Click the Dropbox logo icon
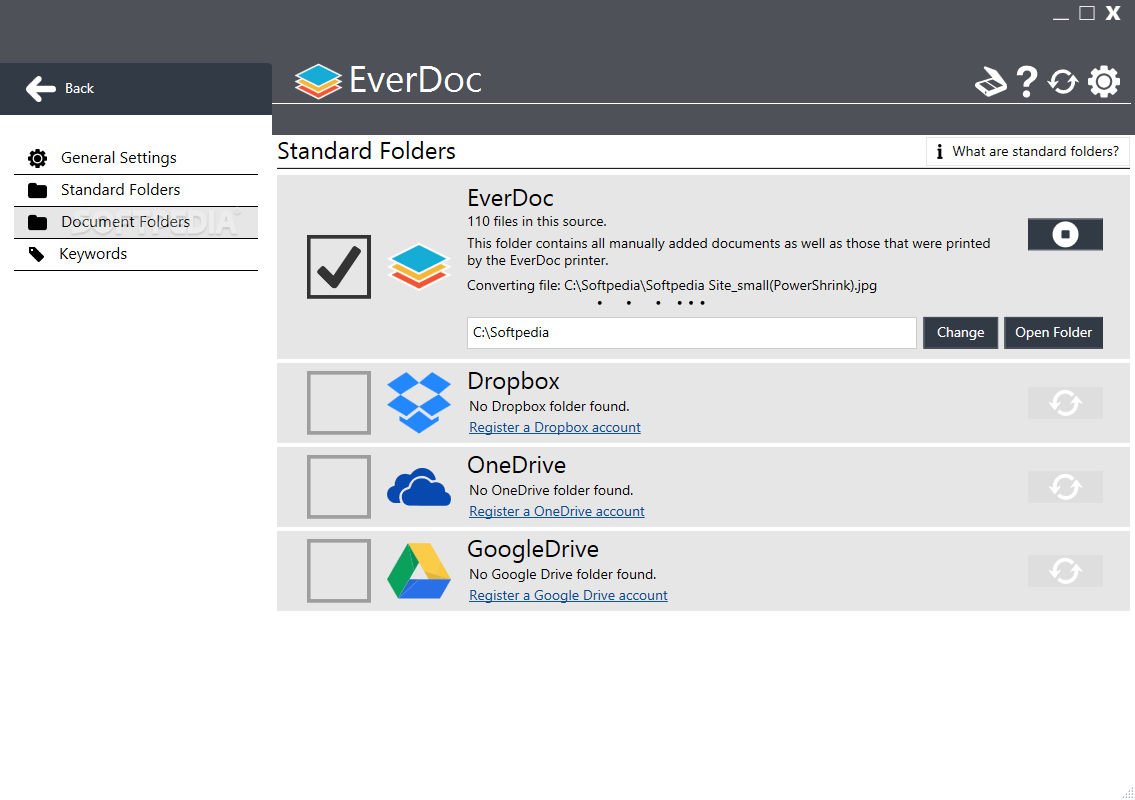The image size is (1135, 800). pyautogui.click(x=418, y=403)
